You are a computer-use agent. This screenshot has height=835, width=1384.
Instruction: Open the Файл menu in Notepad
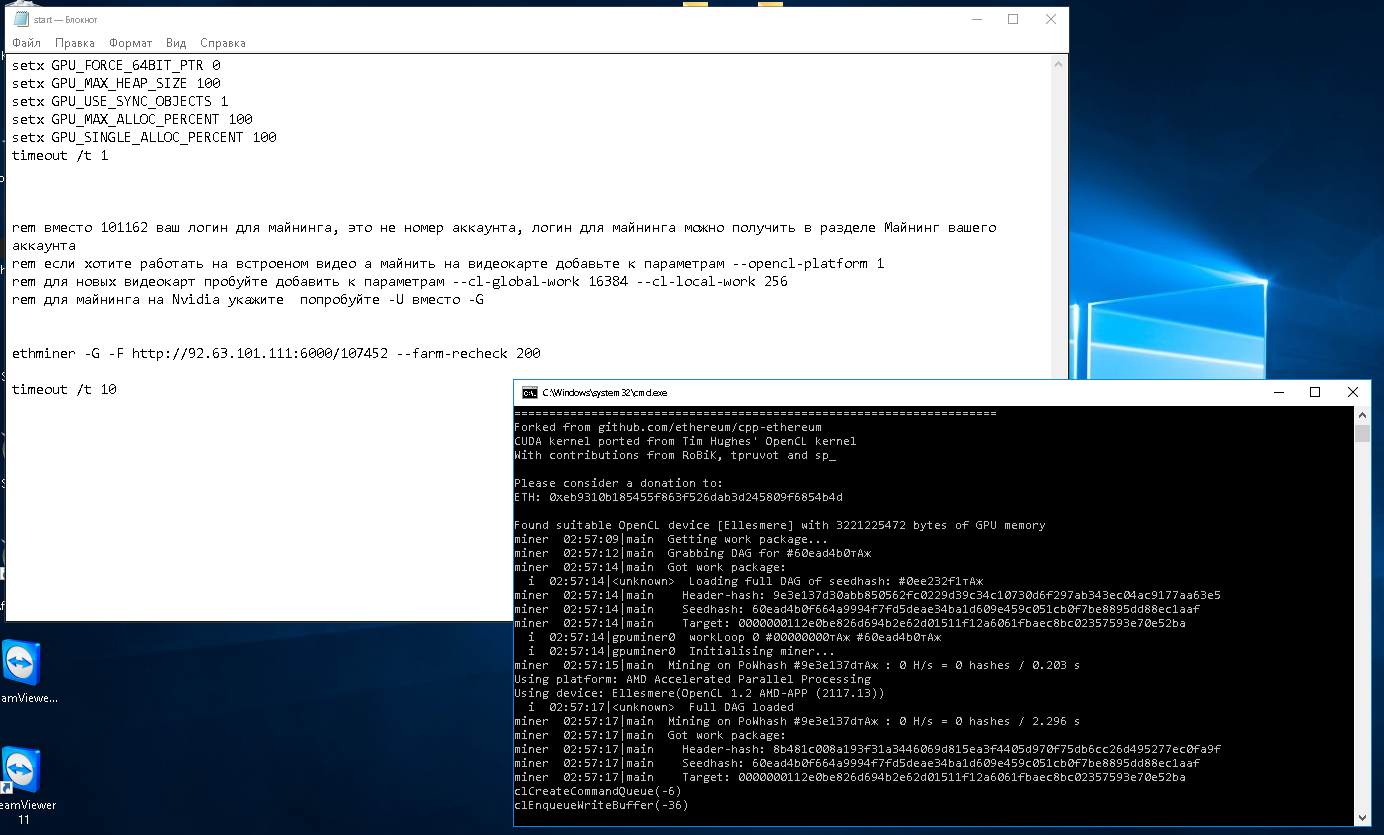(x=26, y=43)
